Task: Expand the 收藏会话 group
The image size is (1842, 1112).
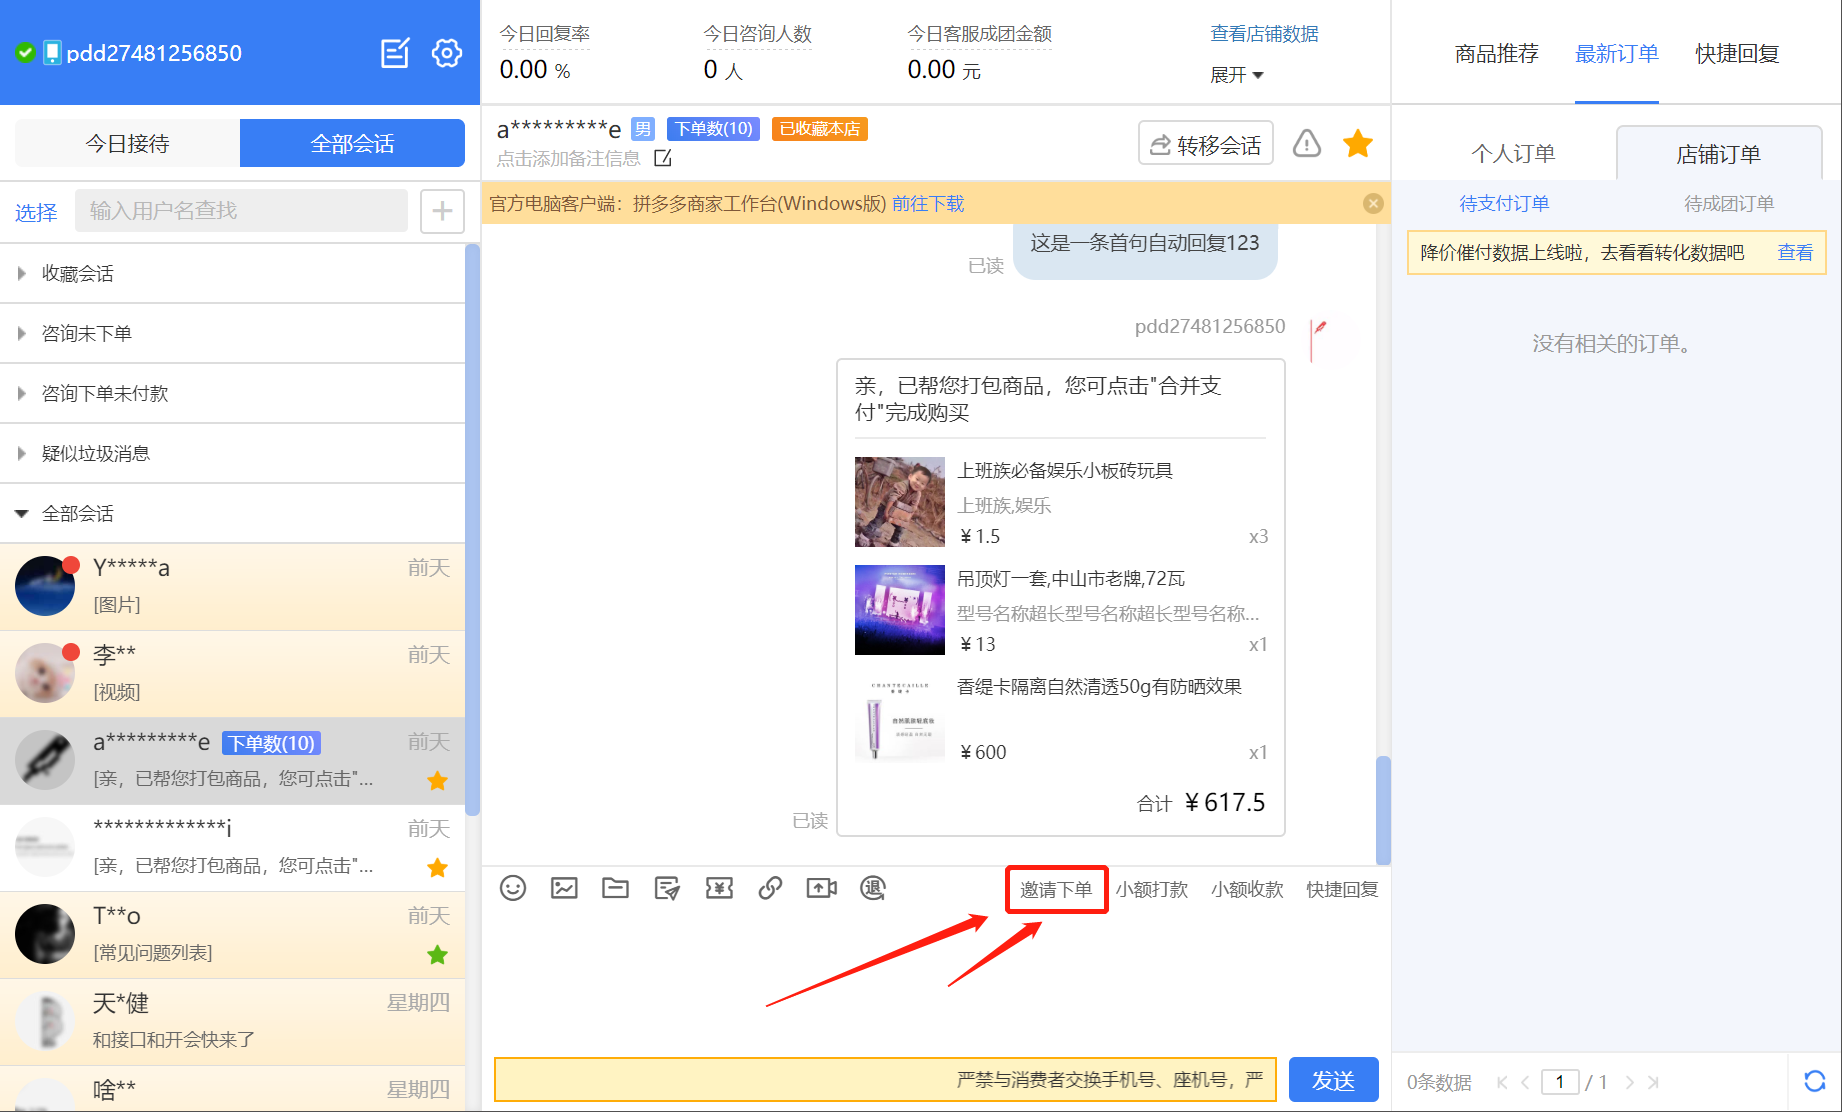Action: point(232,273)
